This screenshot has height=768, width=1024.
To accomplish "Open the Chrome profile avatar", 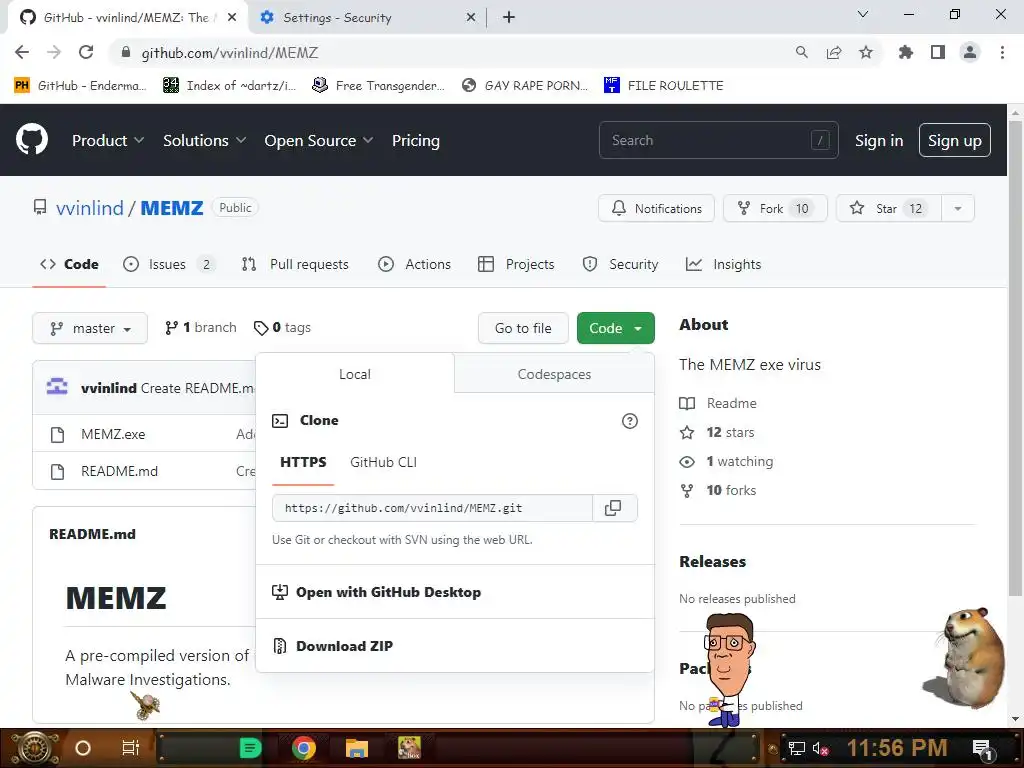I will click(970, 52).
